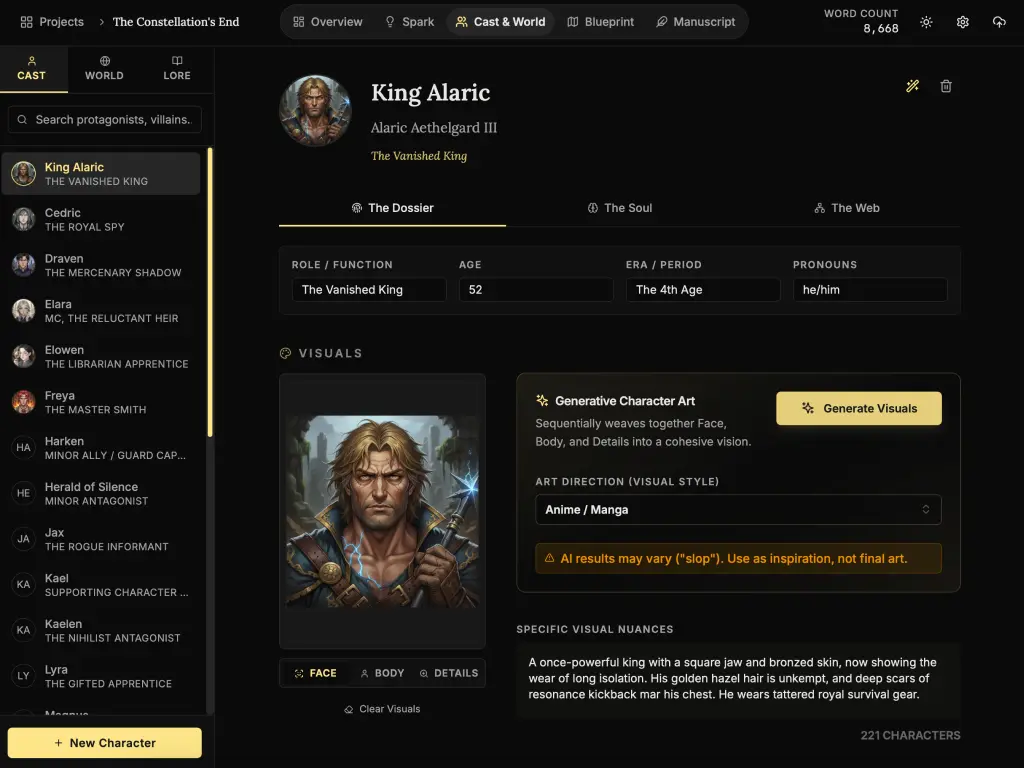1024x768 pixels.
Task: Switch to the WORLD panel with globe icon
Action: tap(104, 68)
